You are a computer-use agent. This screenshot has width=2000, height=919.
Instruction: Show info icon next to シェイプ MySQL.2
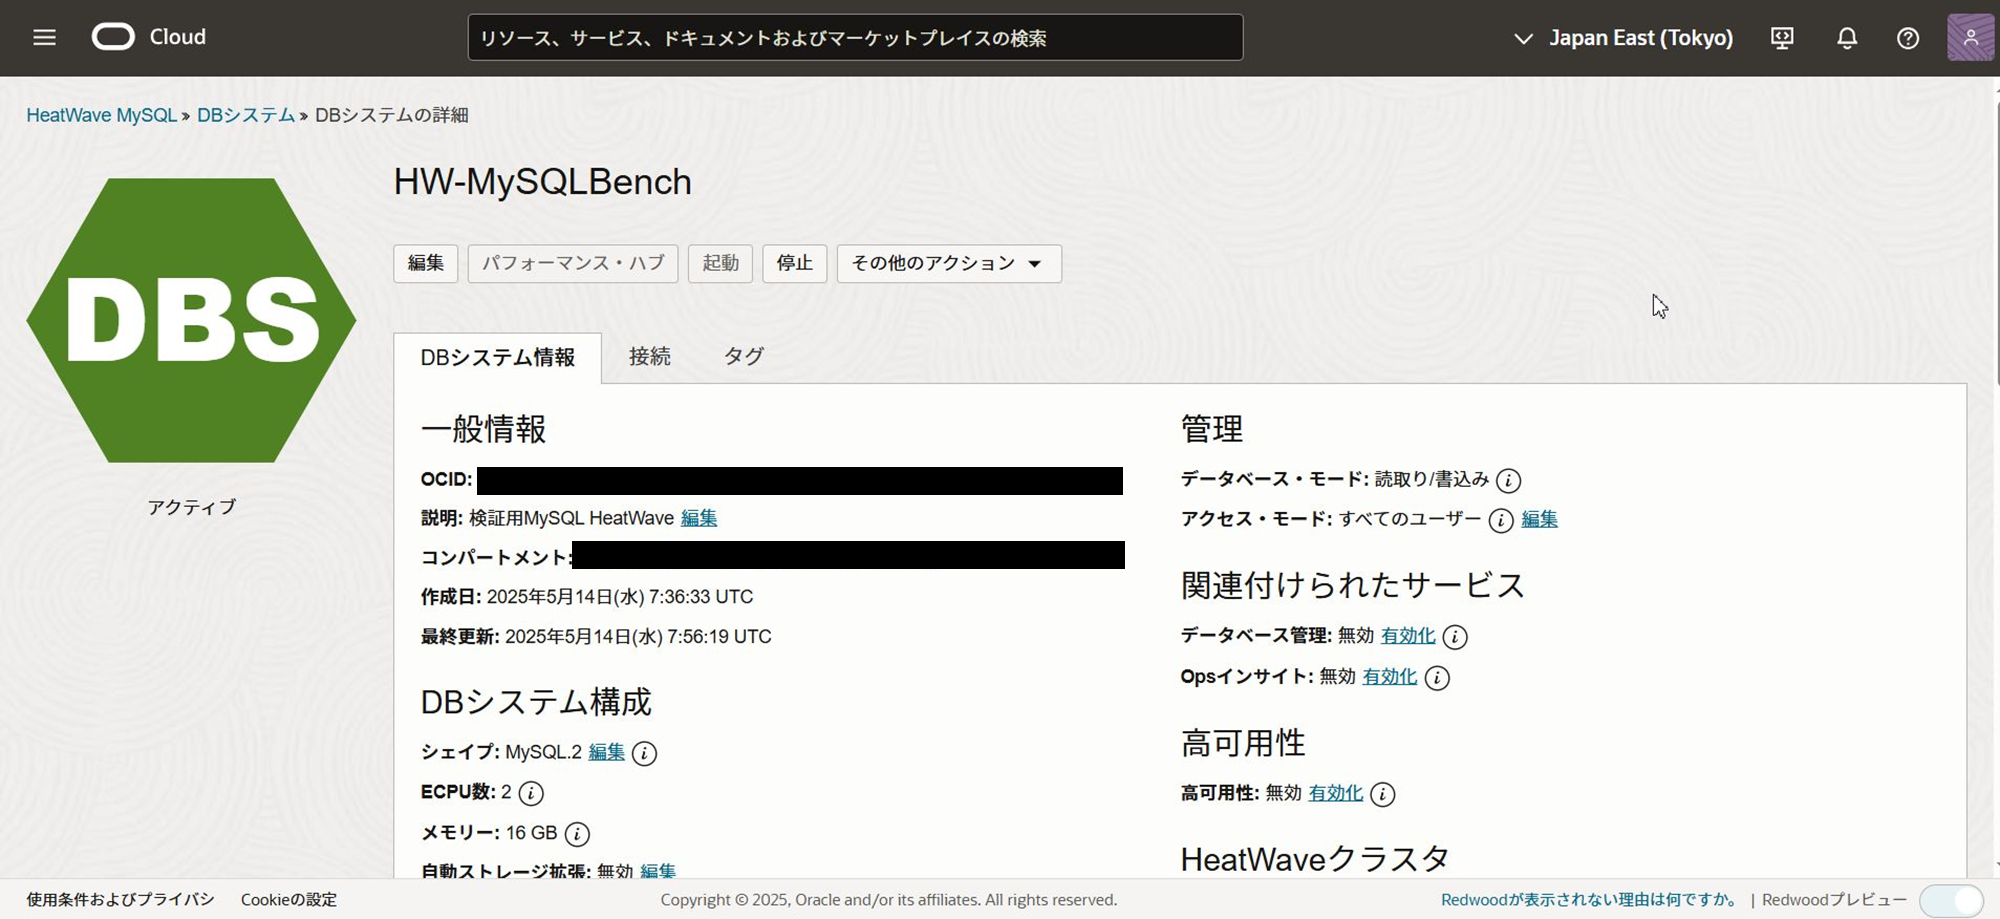645,753
